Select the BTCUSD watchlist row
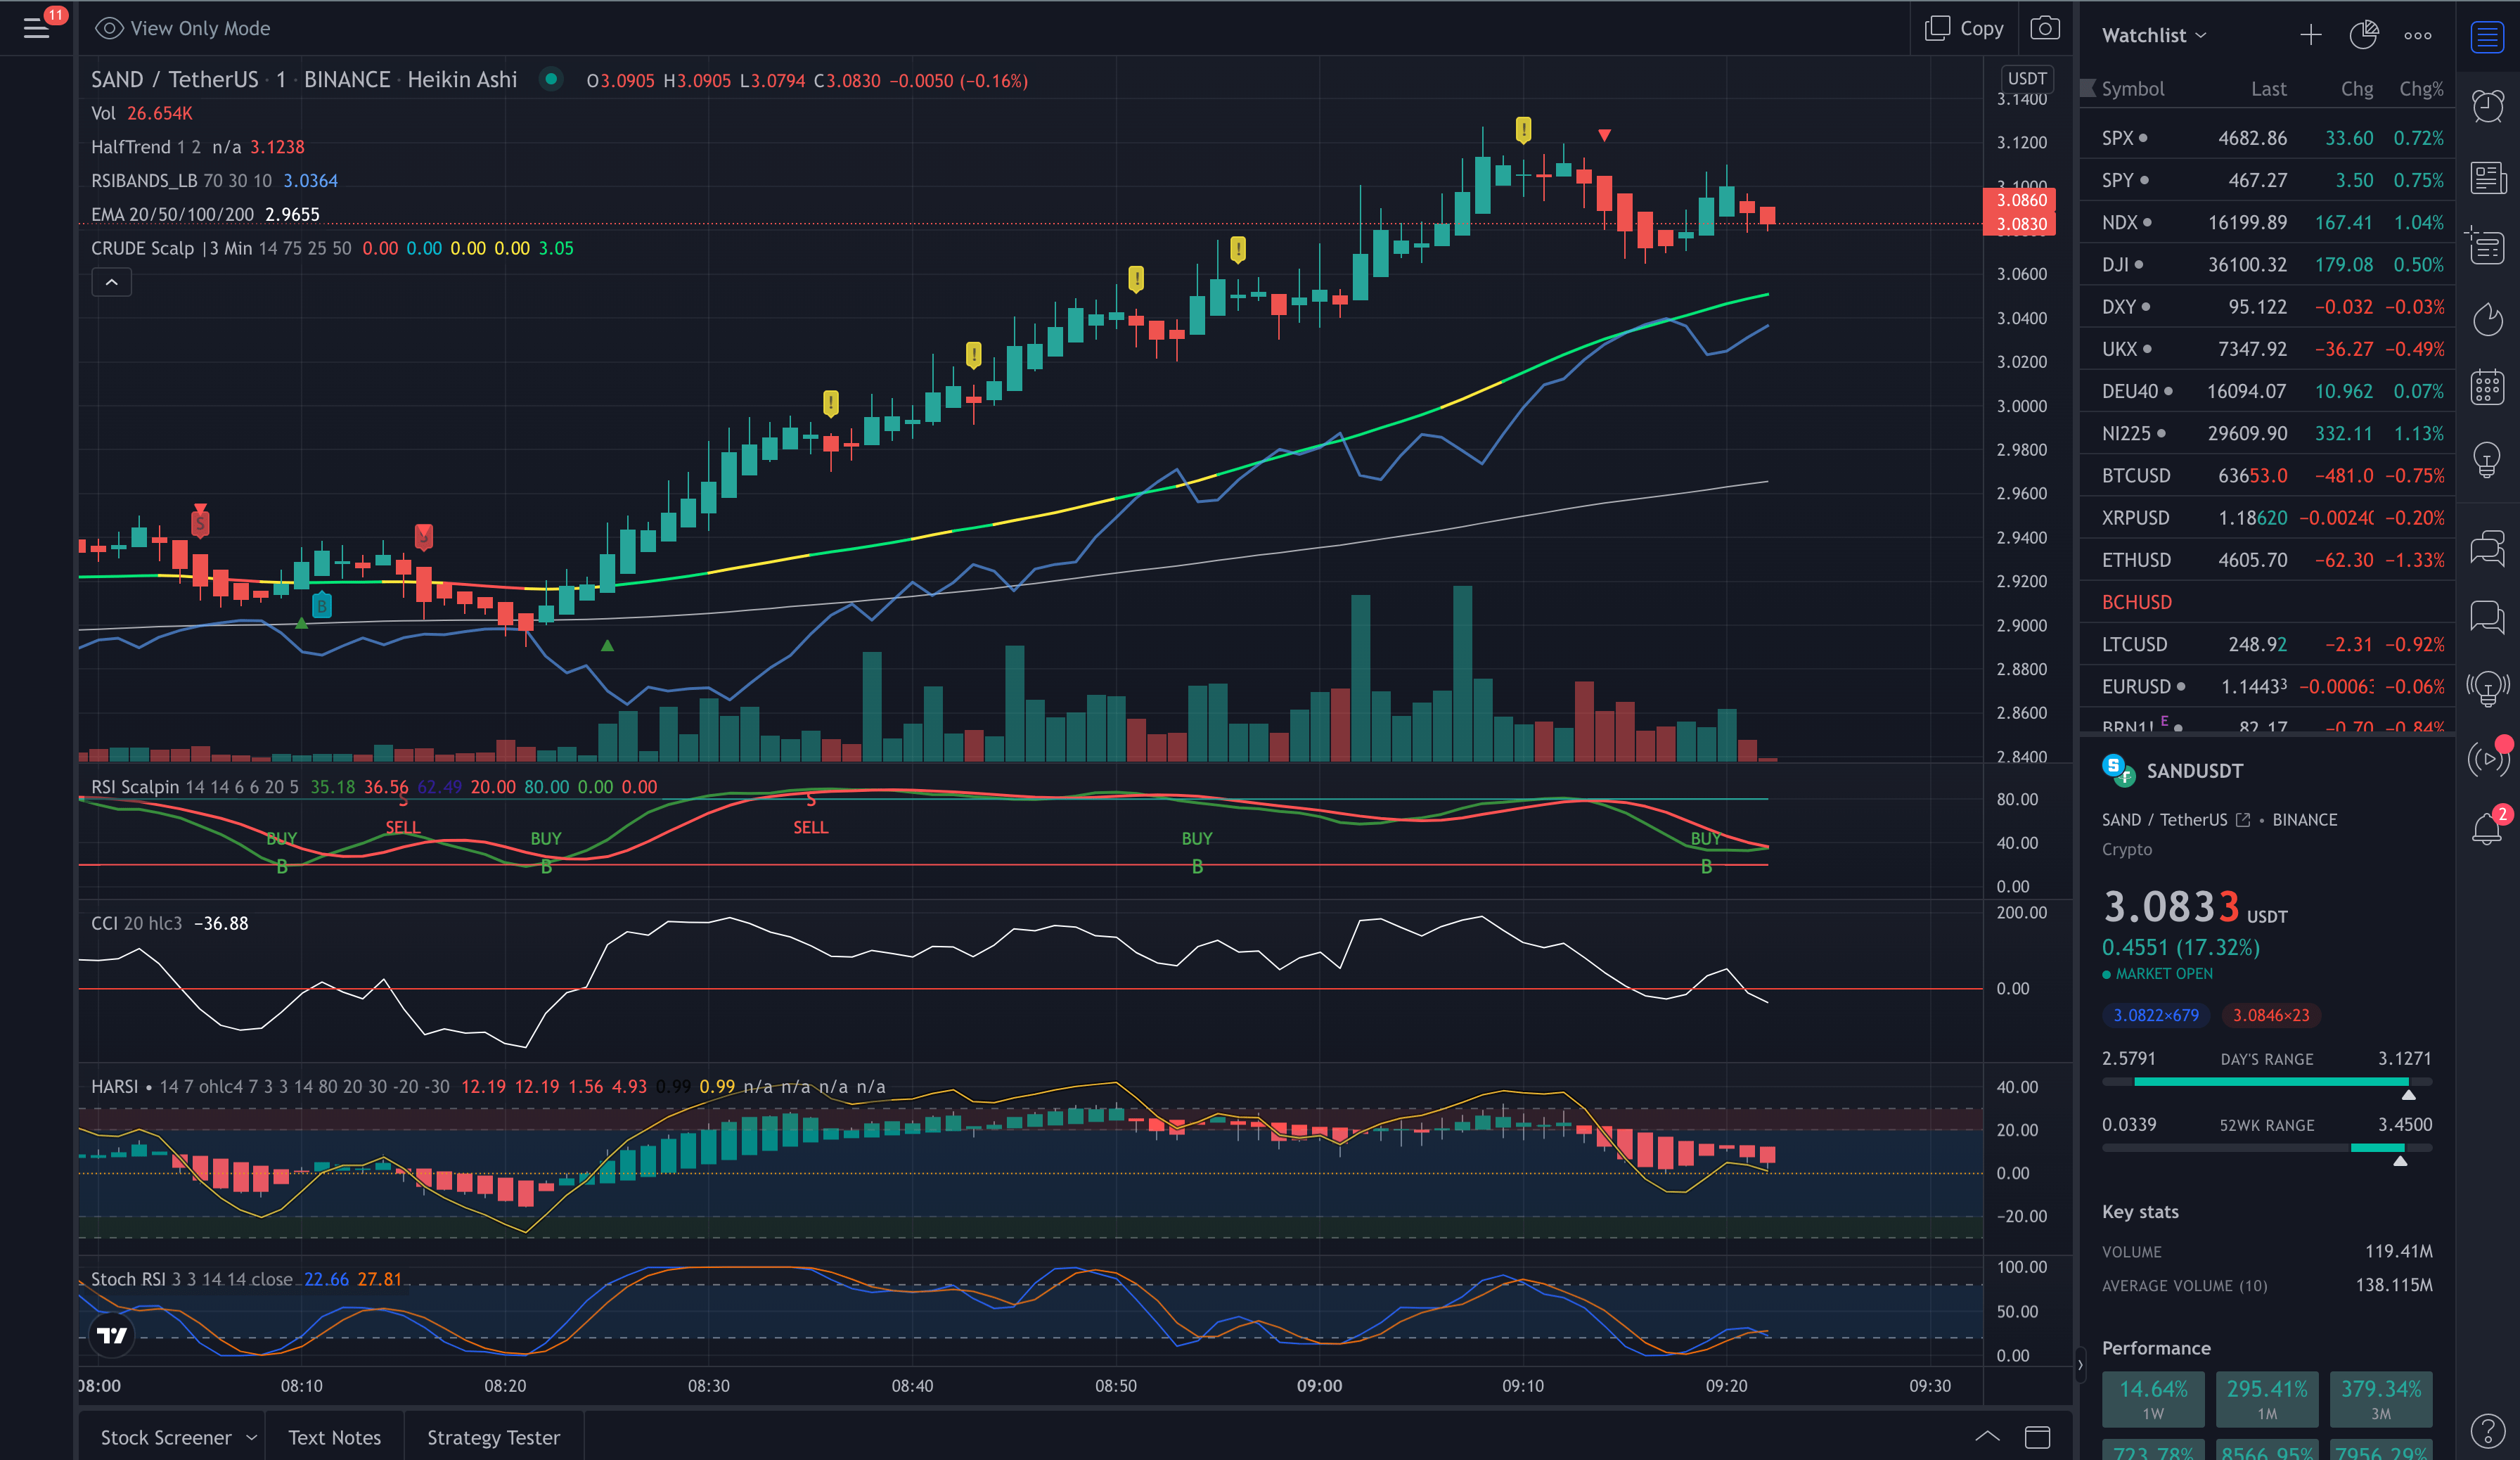 point(2267,476)
